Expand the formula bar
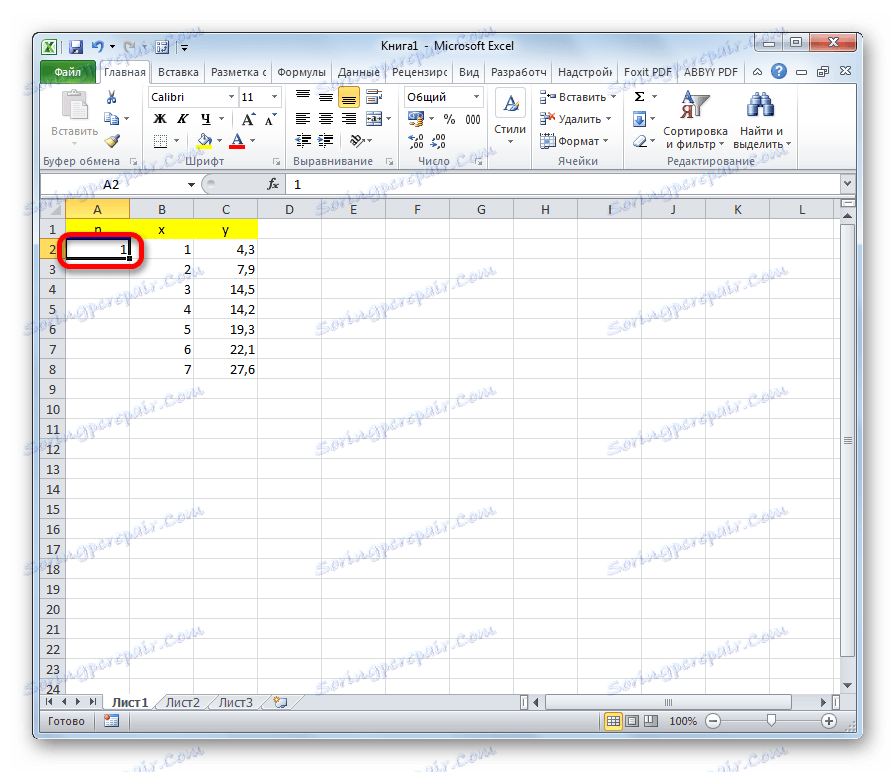 847,183
